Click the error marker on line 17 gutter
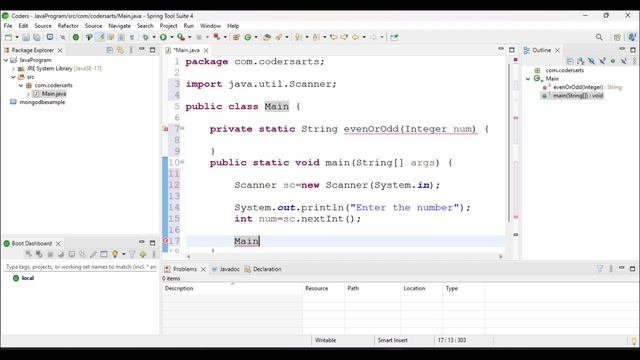The height and width of the screenshot is (360, 640). 165,241
